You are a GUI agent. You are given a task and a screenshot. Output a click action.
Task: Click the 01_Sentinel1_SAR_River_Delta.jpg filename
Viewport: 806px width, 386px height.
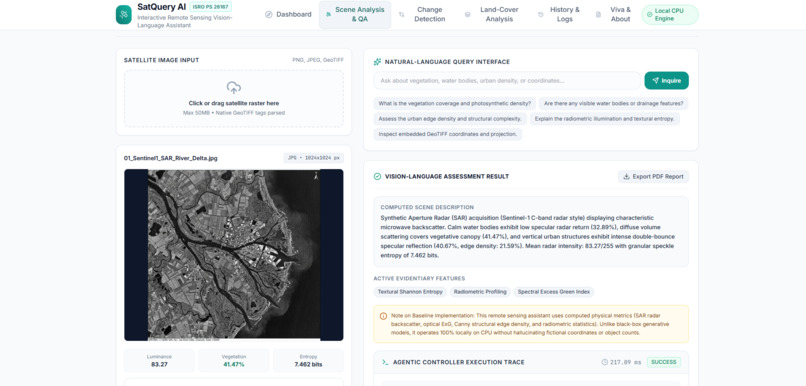click(x=171, y=158)
